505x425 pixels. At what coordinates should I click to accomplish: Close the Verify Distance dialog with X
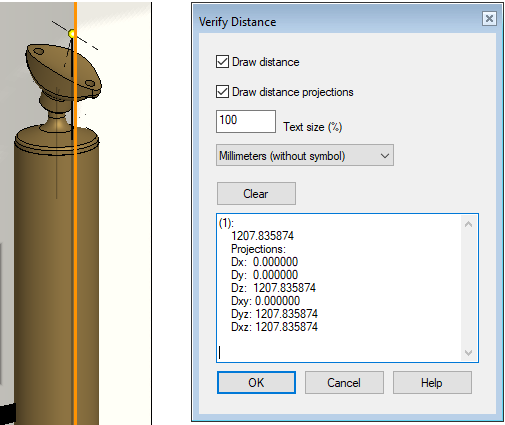point(489,18)
